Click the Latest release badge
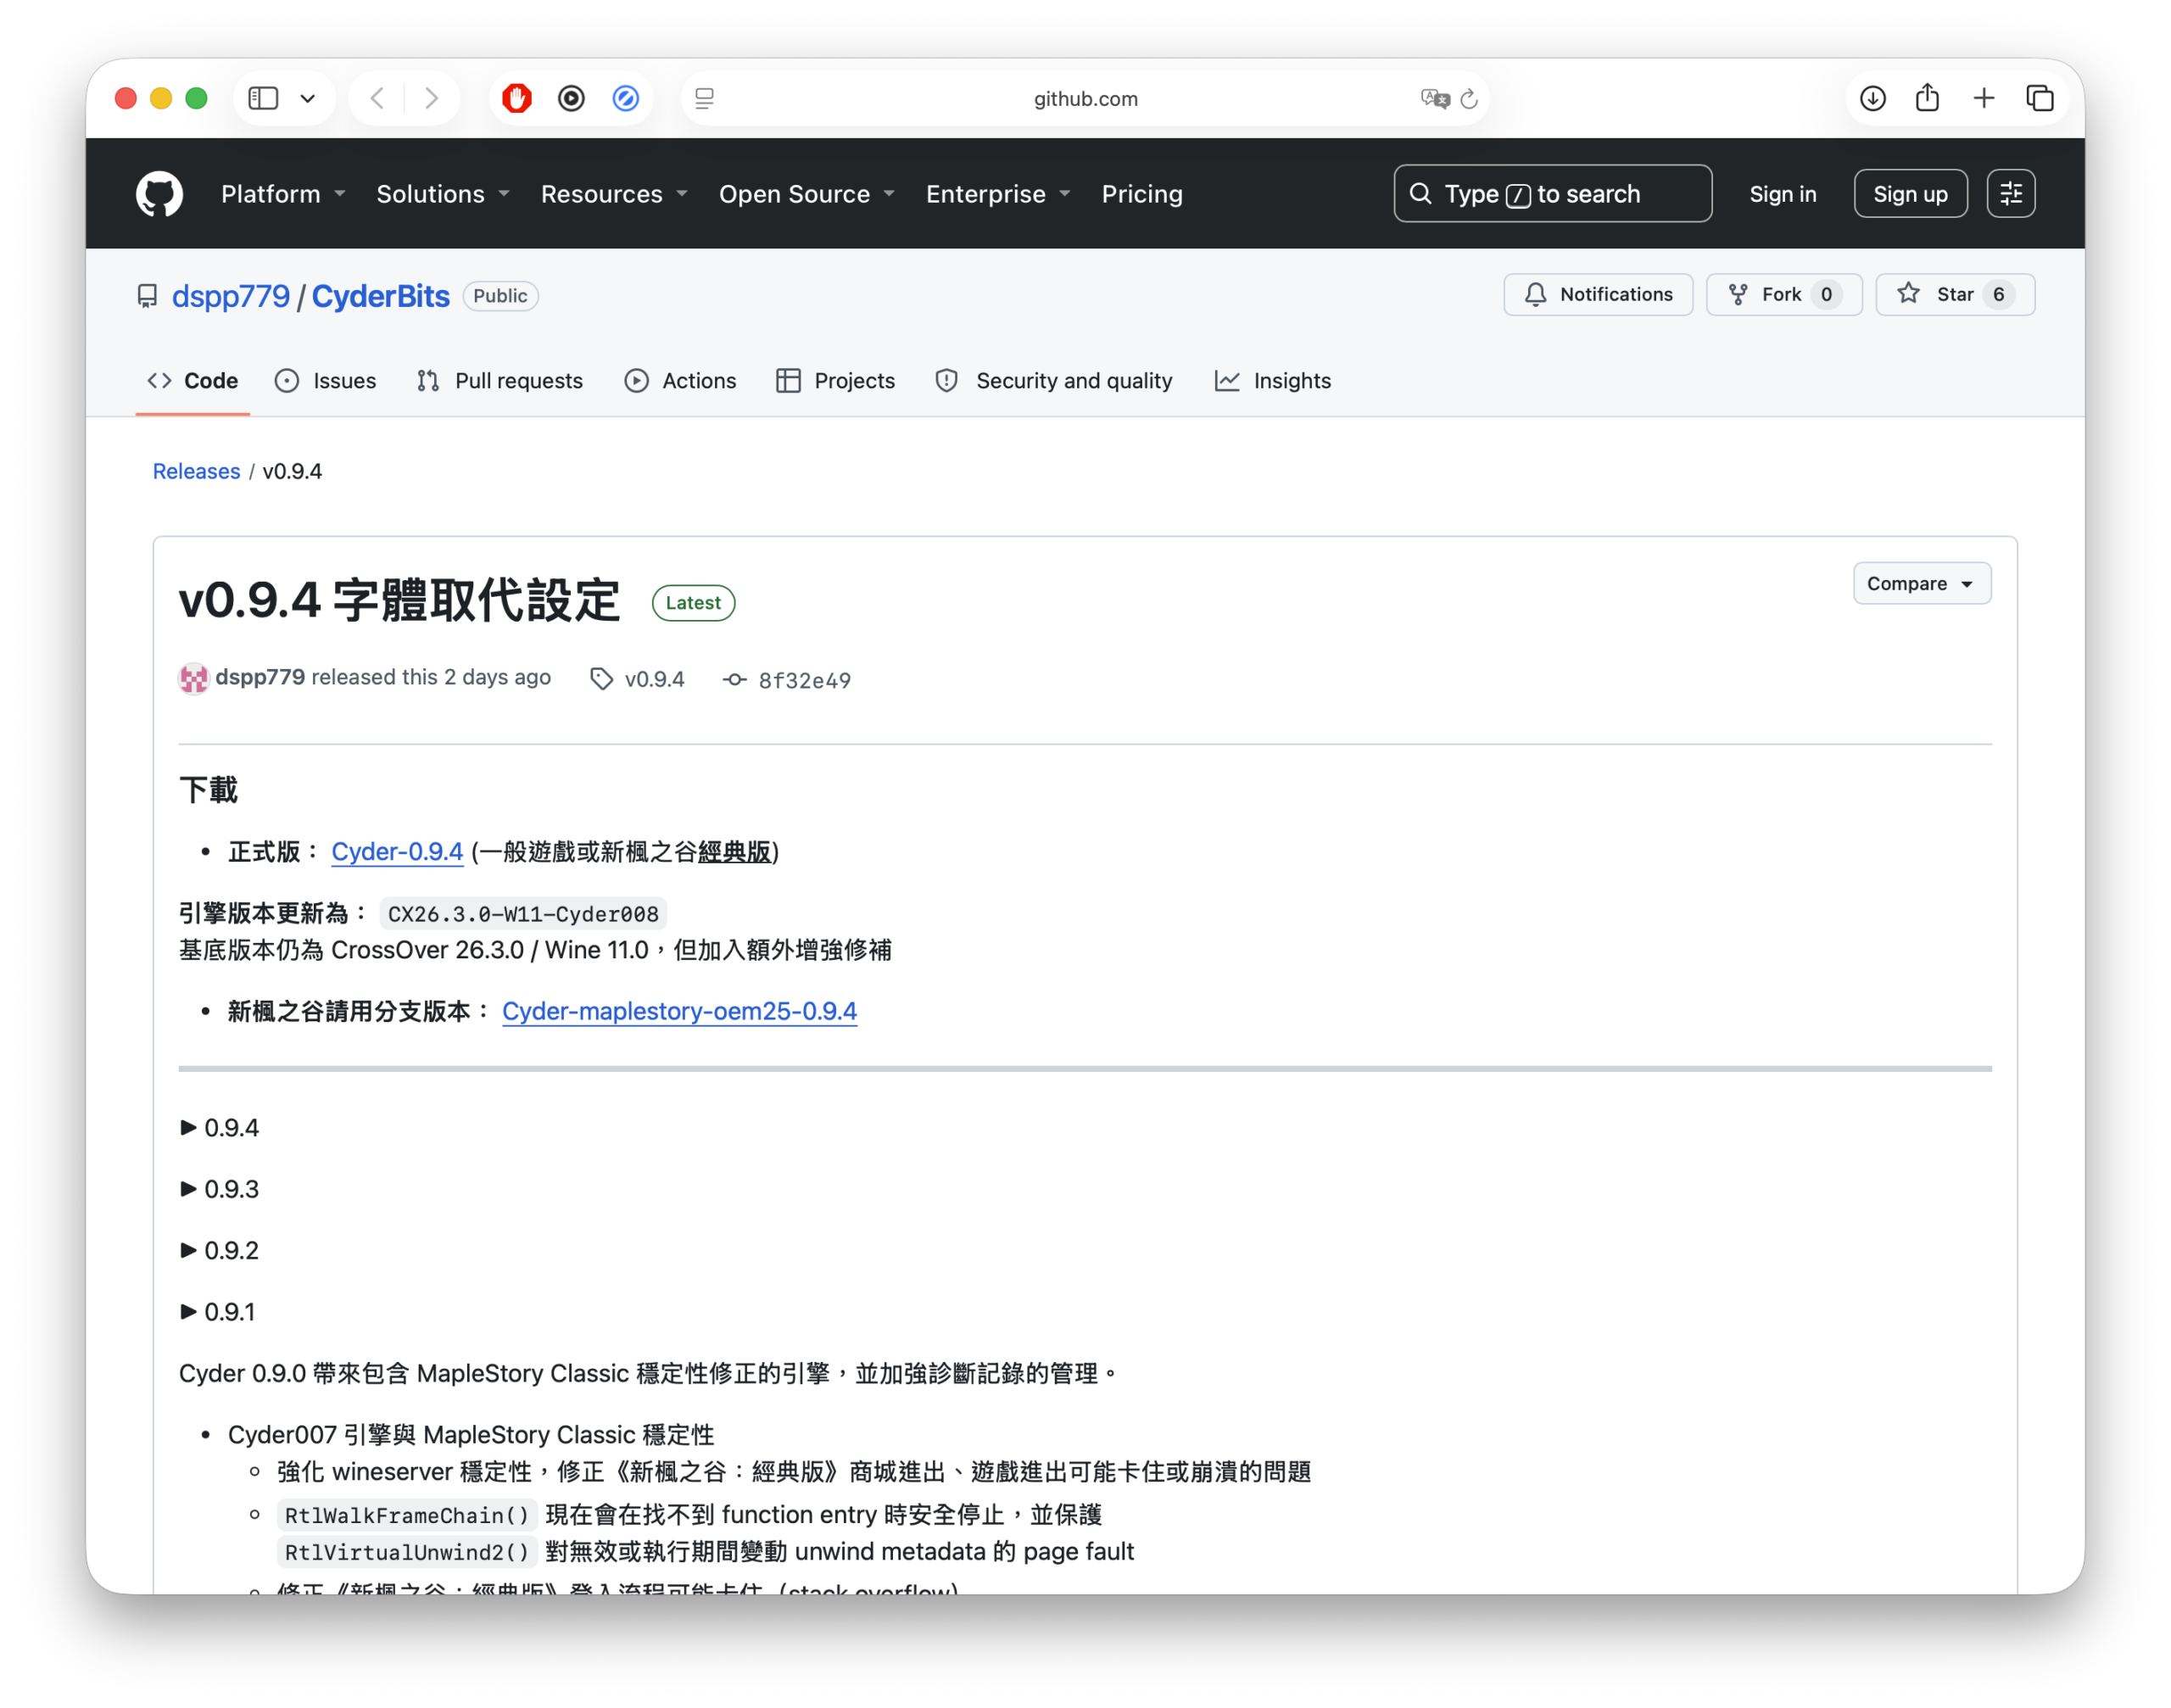Image resolution: width=2171 pixels, height=1708 pixels. pos(693,603)
